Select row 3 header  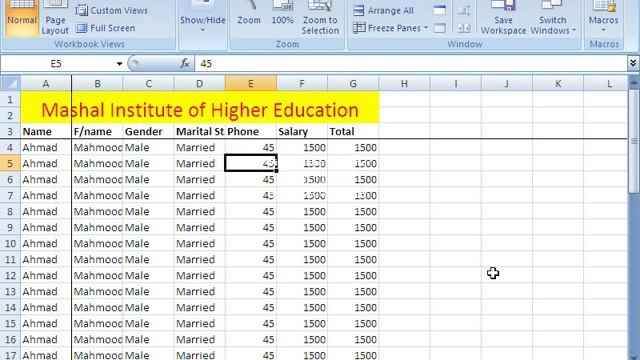coord(10,131)
